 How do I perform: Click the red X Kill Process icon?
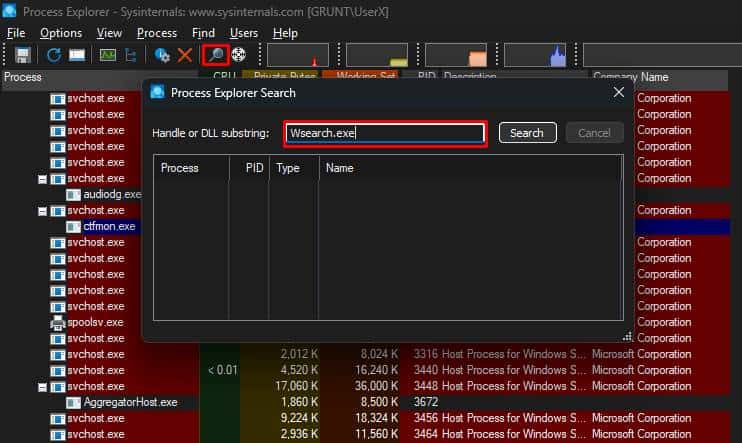pos(185,55)
